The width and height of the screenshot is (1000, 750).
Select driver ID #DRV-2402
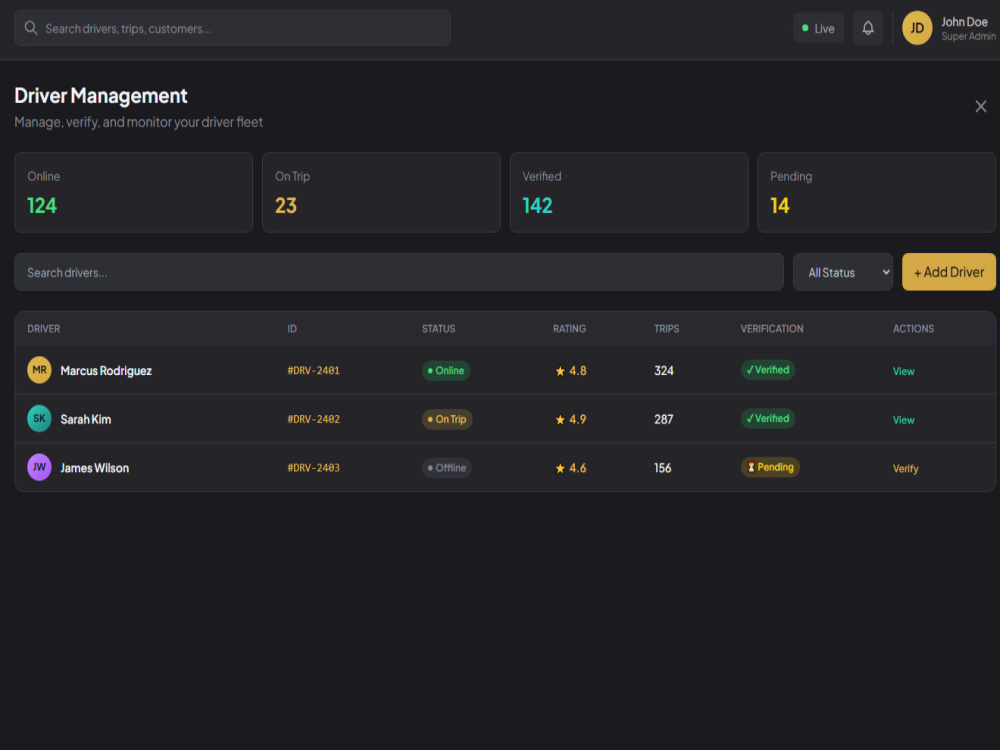point(313,419)
